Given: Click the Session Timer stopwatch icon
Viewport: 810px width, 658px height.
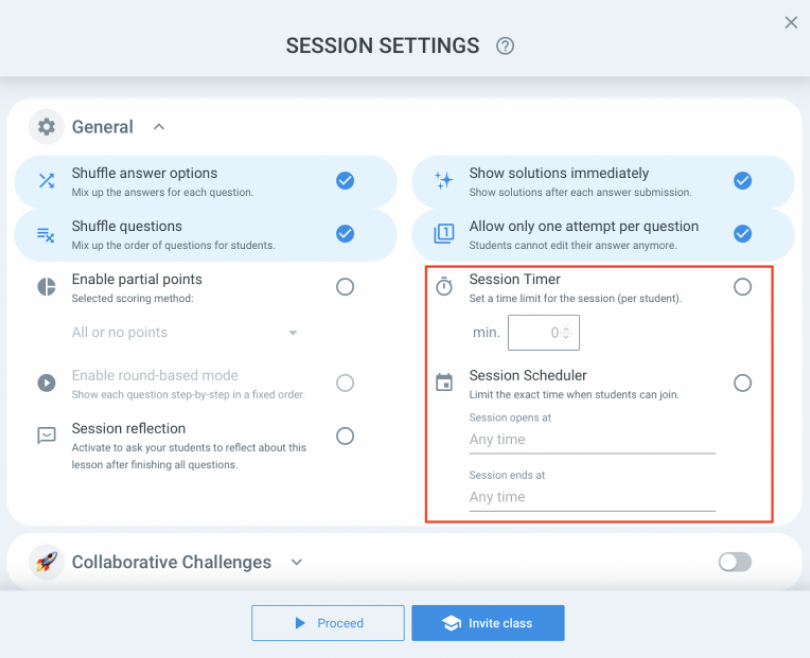Looking at the screenshot, I should tap(444, 287).
